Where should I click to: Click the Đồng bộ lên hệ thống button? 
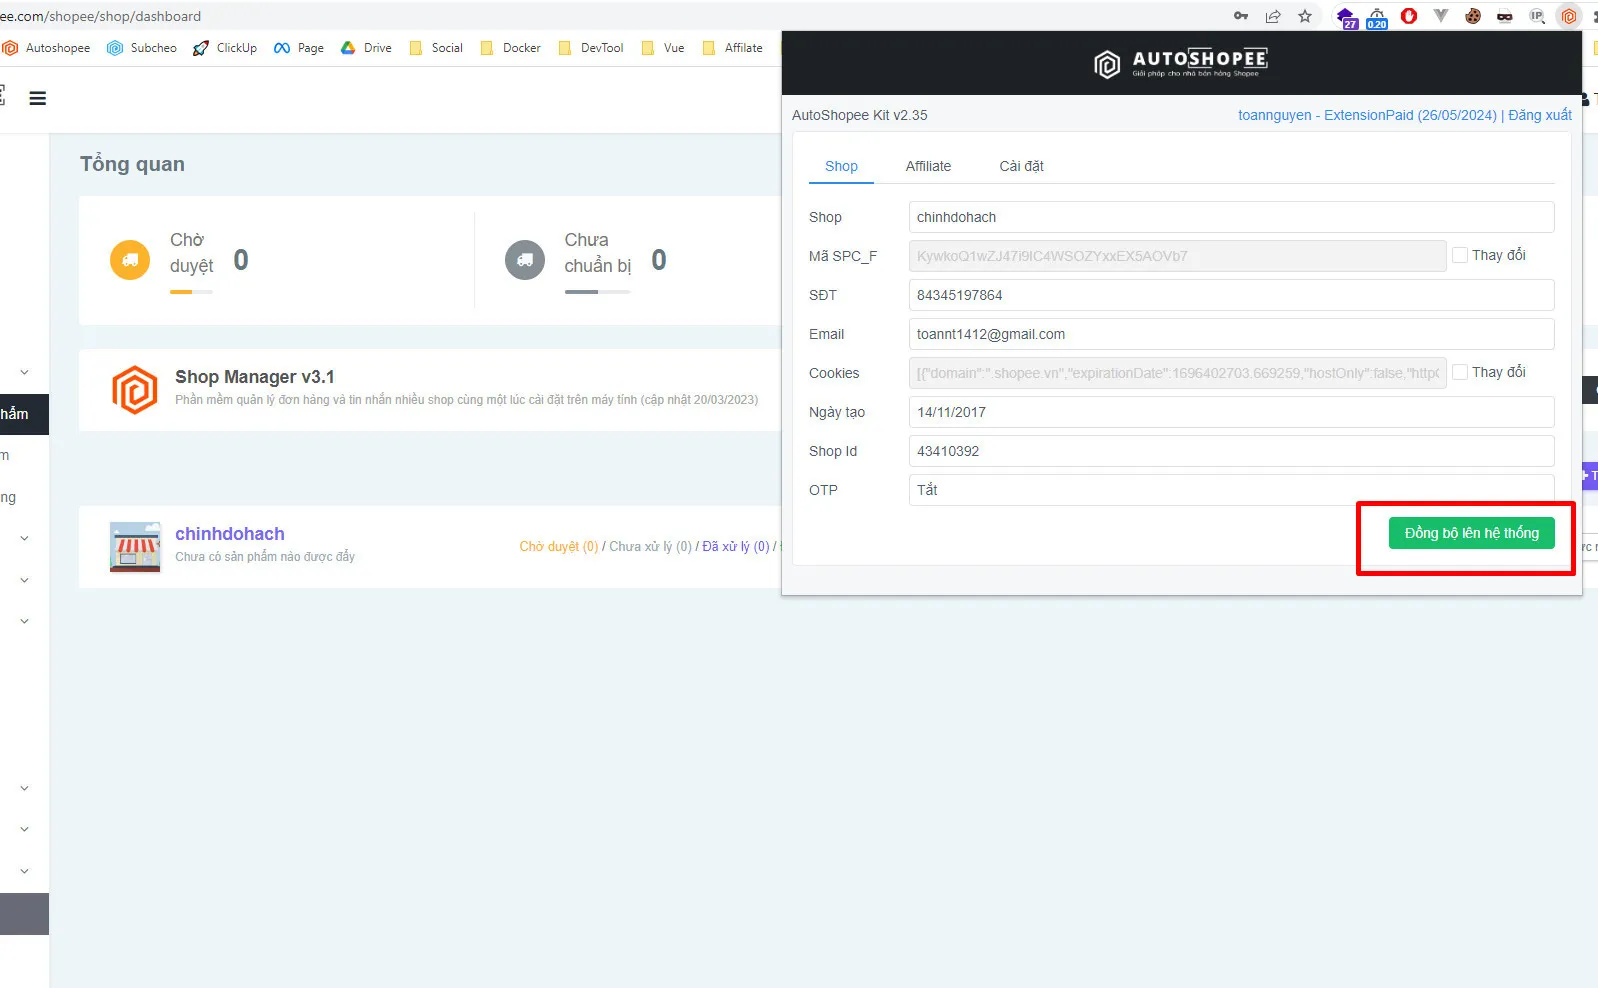click(x=1472, y=533)
